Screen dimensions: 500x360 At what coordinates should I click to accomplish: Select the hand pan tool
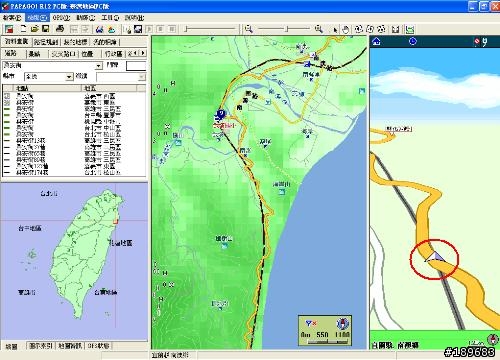click(x=346, y=30)
